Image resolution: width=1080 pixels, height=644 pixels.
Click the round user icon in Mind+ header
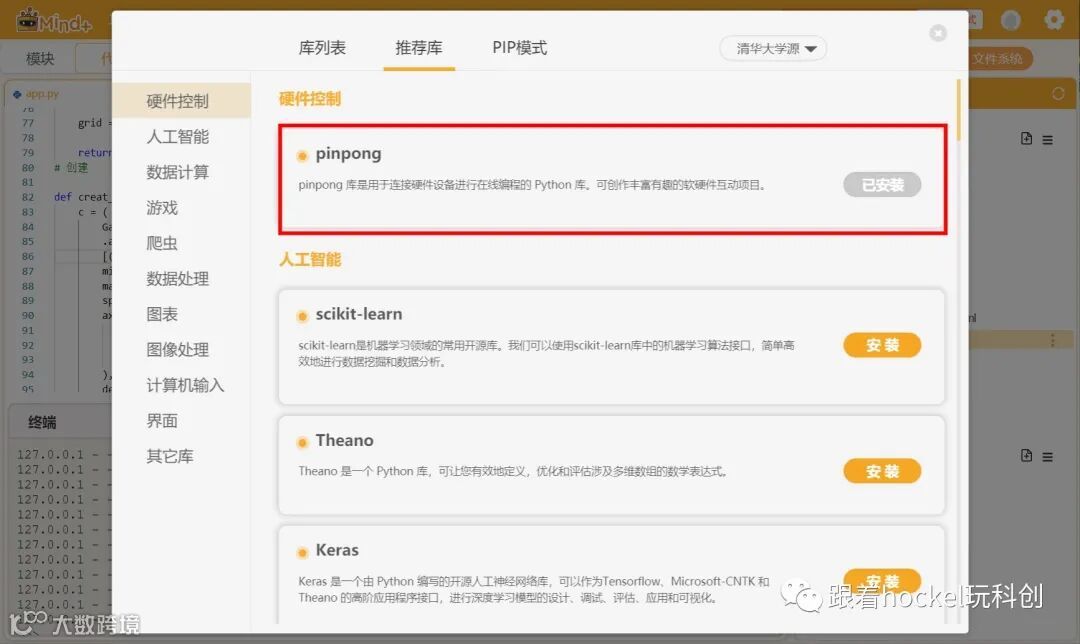pyautogui.click(x=1010, y=20)
